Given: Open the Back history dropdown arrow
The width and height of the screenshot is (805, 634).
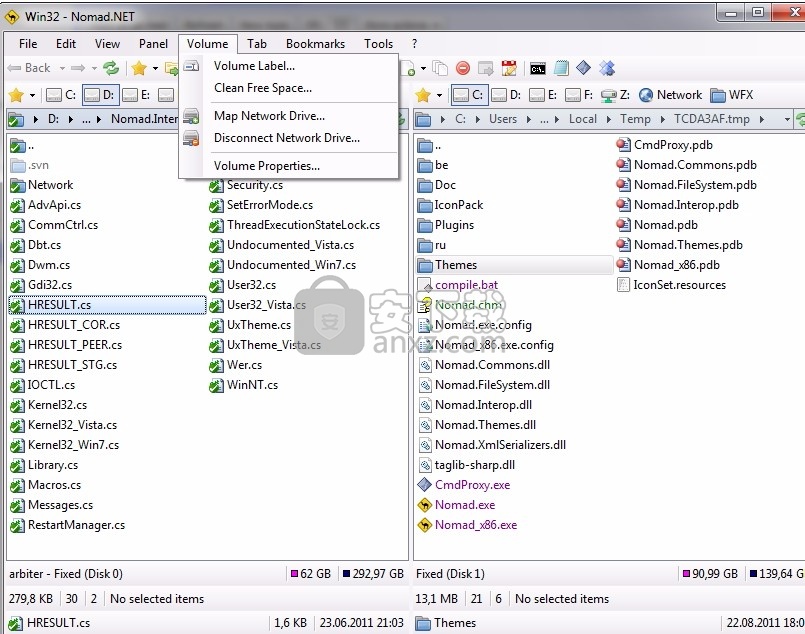Looking at the screenshot, I should pyautogui.click(x=62, y=68).
